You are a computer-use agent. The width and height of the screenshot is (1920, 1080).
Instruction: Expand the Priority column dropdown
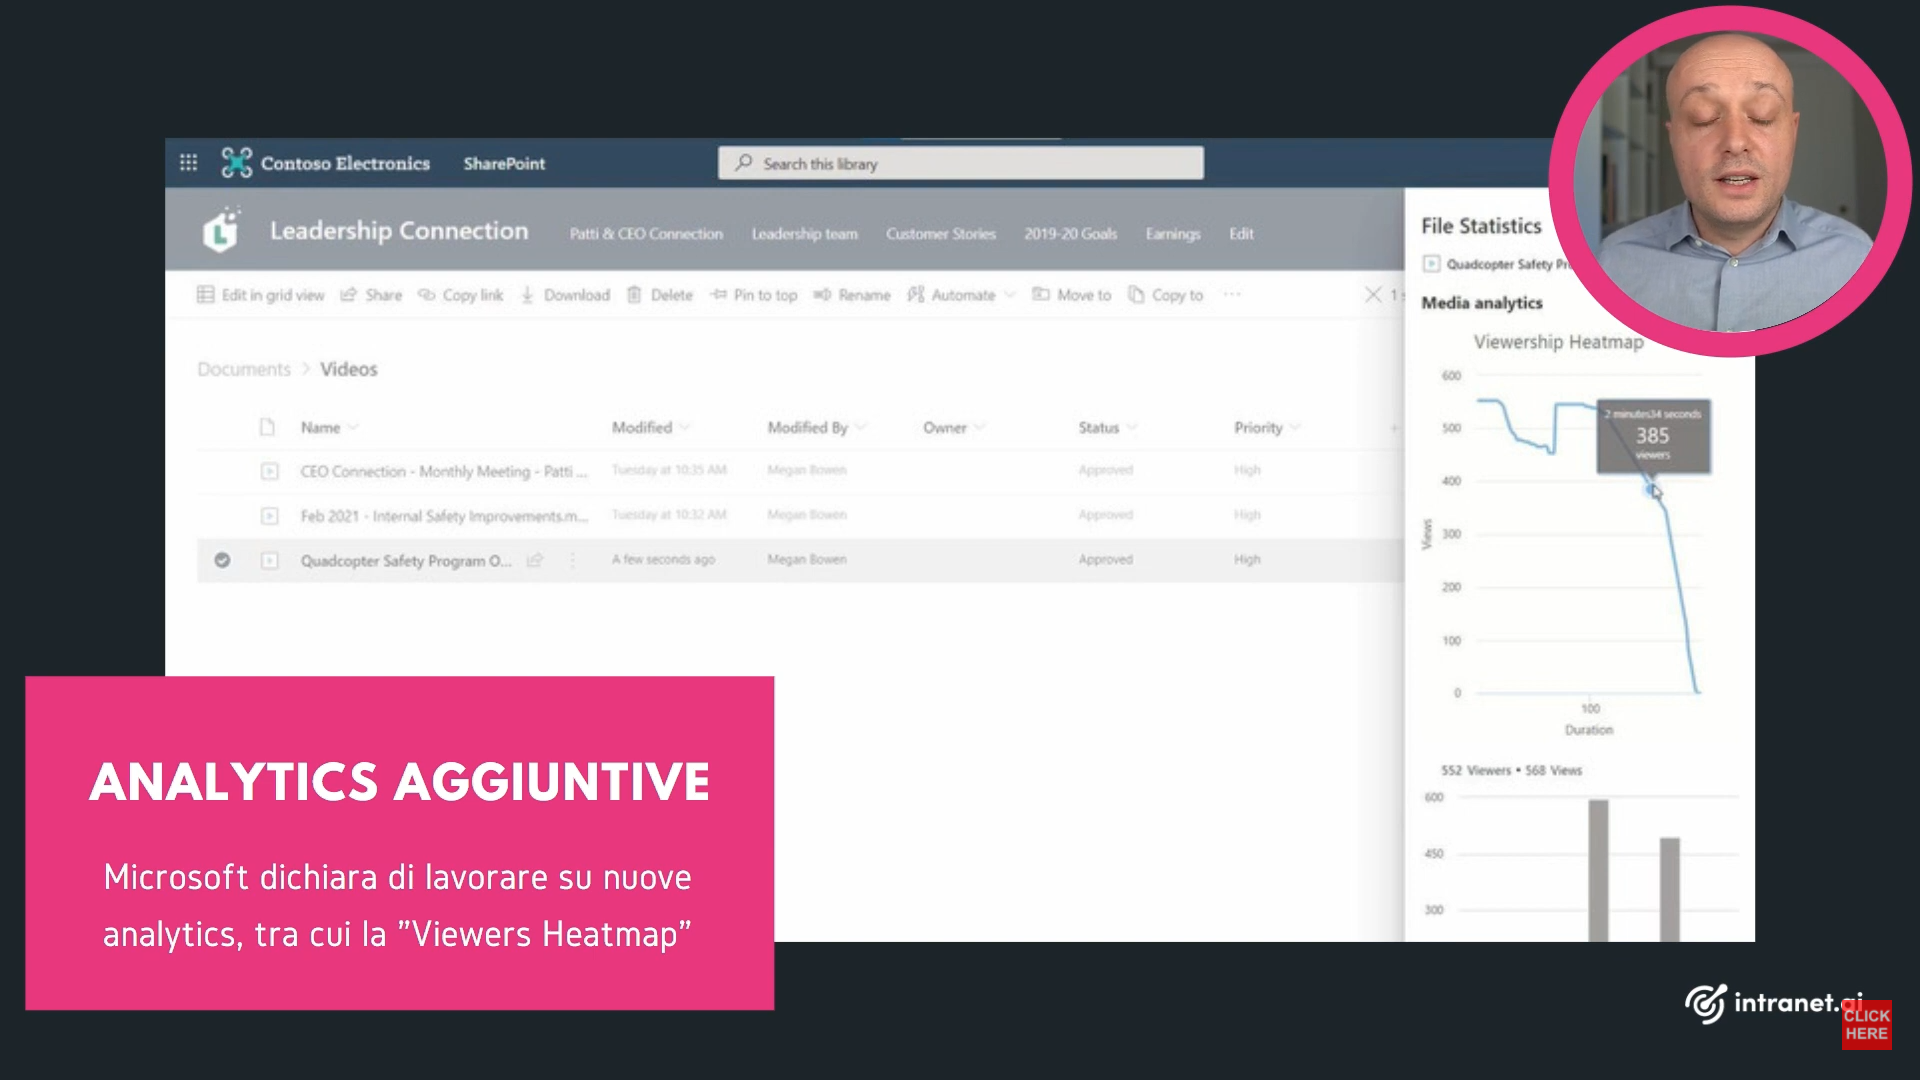[x=1295, y=428]
